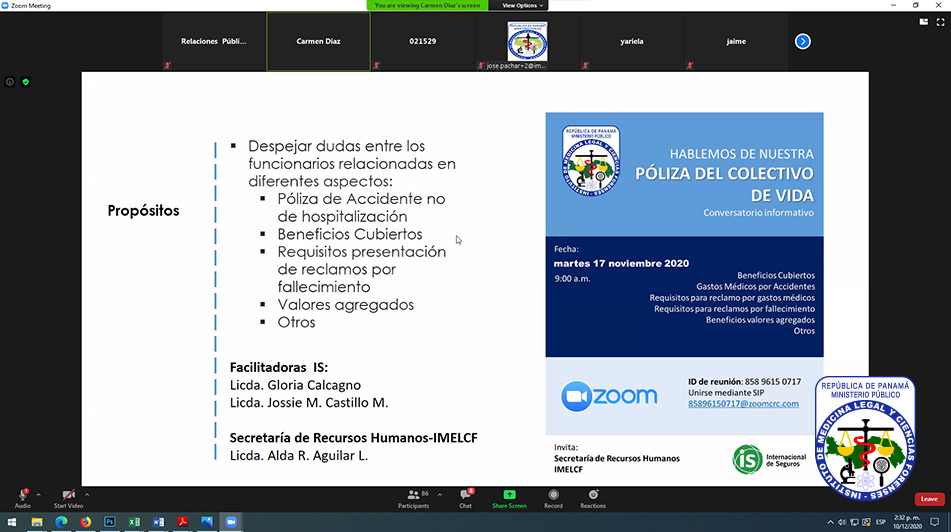
Task: Open Photoshop from taskbar
Action: [x=110, y=522]
